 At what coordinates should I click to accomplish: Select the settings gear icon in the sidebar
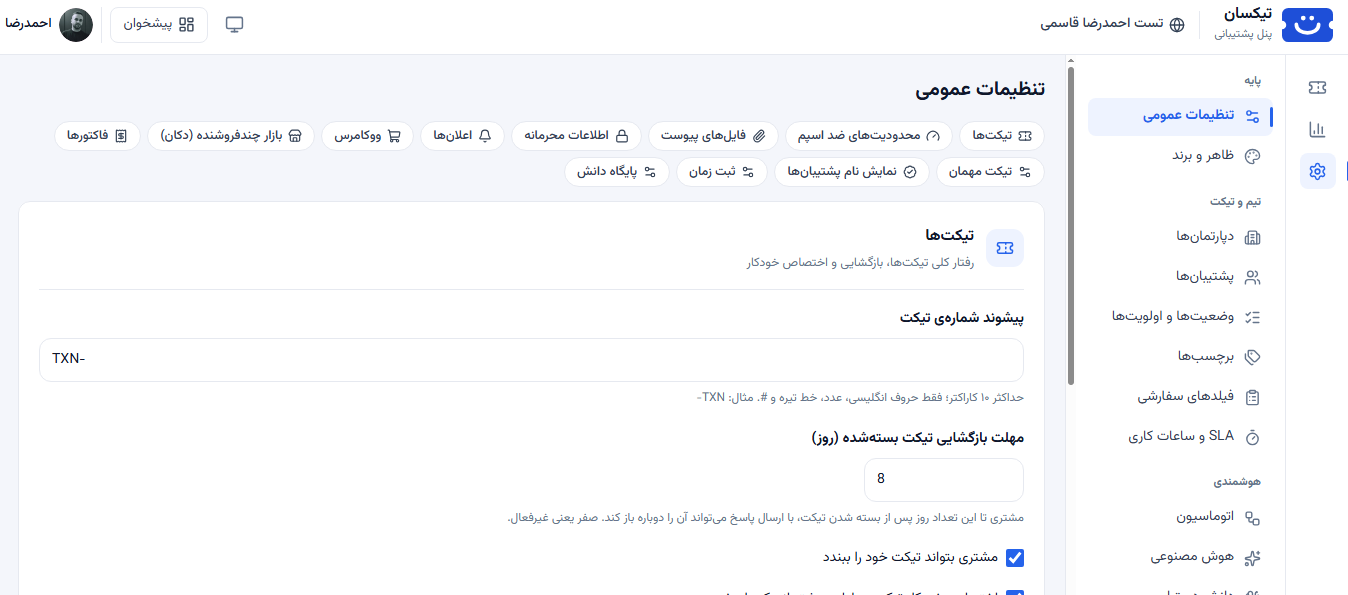point(1317,172)
